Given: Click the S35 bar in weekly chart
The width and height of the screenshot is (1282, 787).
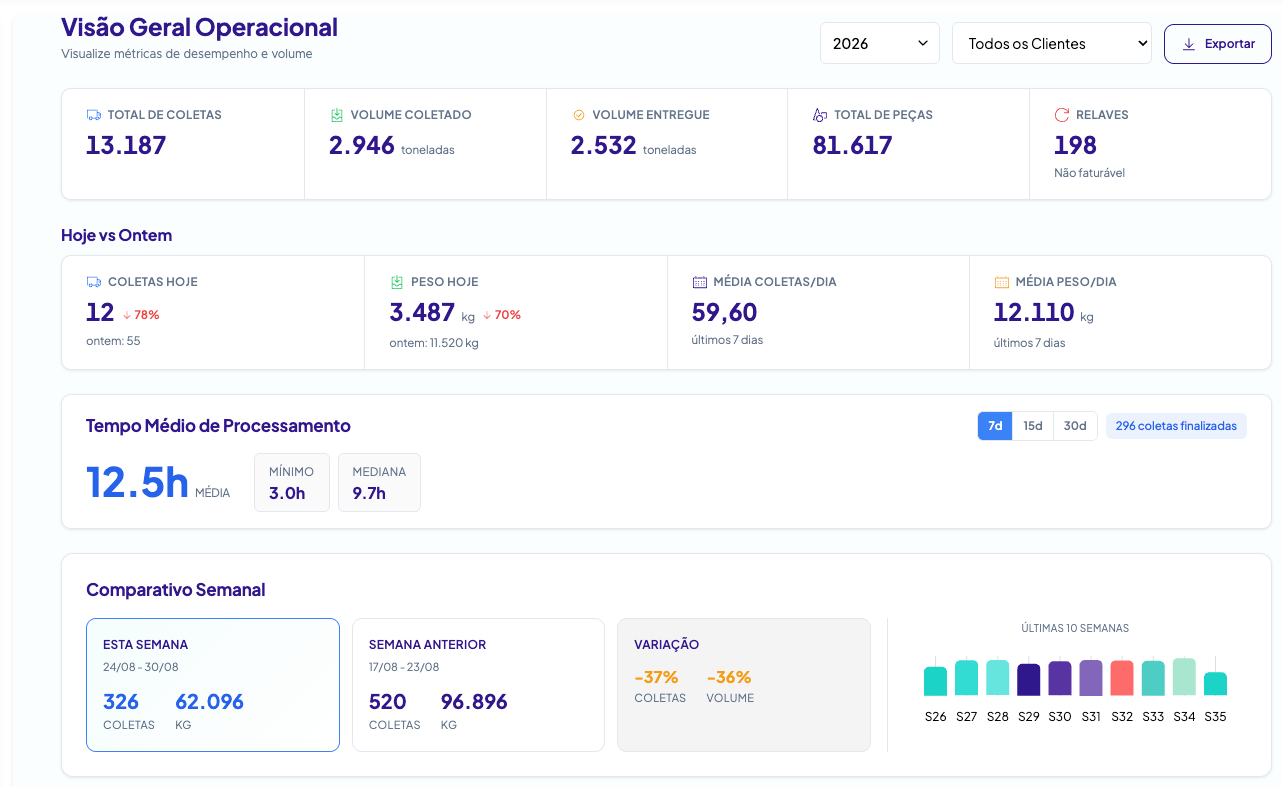Looking at the screenshot, I should [1215, 684].
